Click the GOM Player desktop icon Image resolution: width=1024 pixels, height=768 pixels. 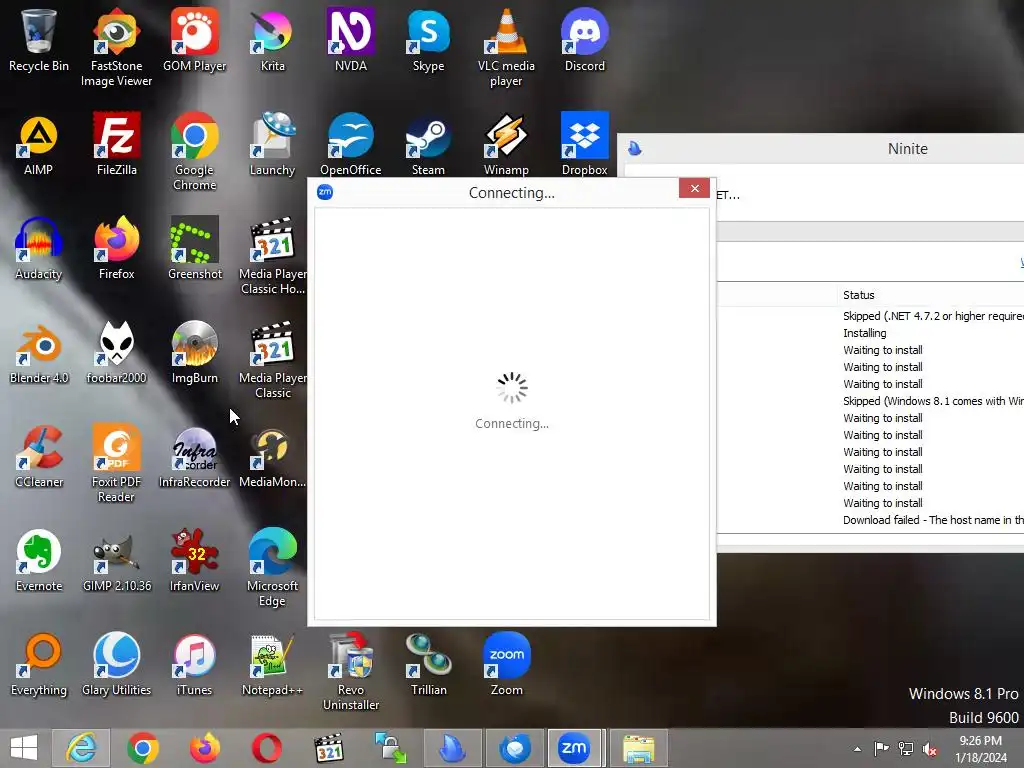click(195, 40)
